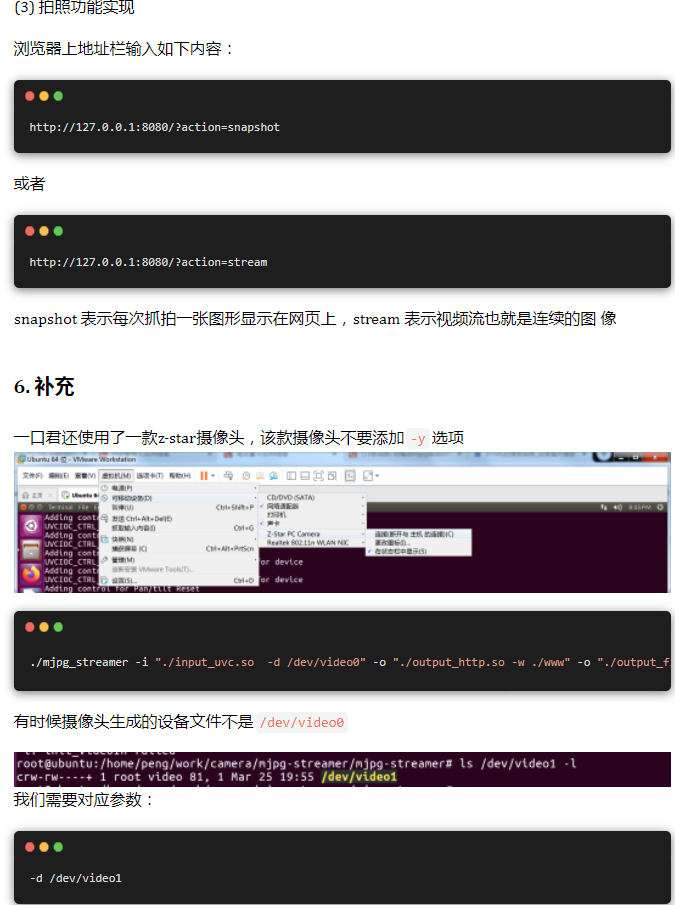Choose 设置(S)... in VMware menu

[178, 580]
